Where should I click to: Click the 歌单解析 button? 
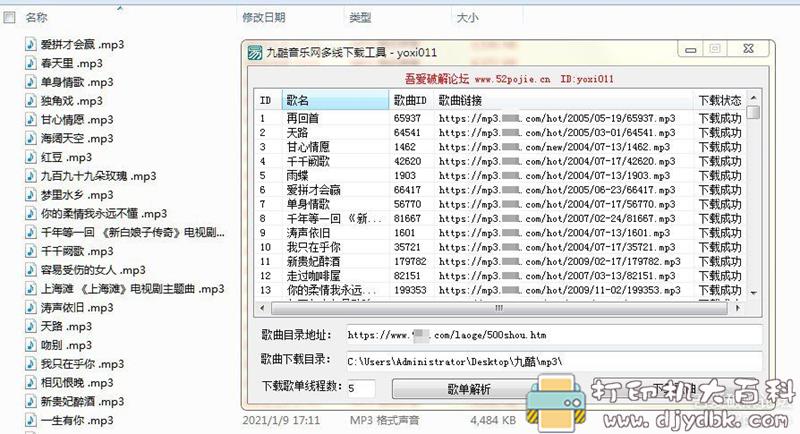tap(469, 389)
